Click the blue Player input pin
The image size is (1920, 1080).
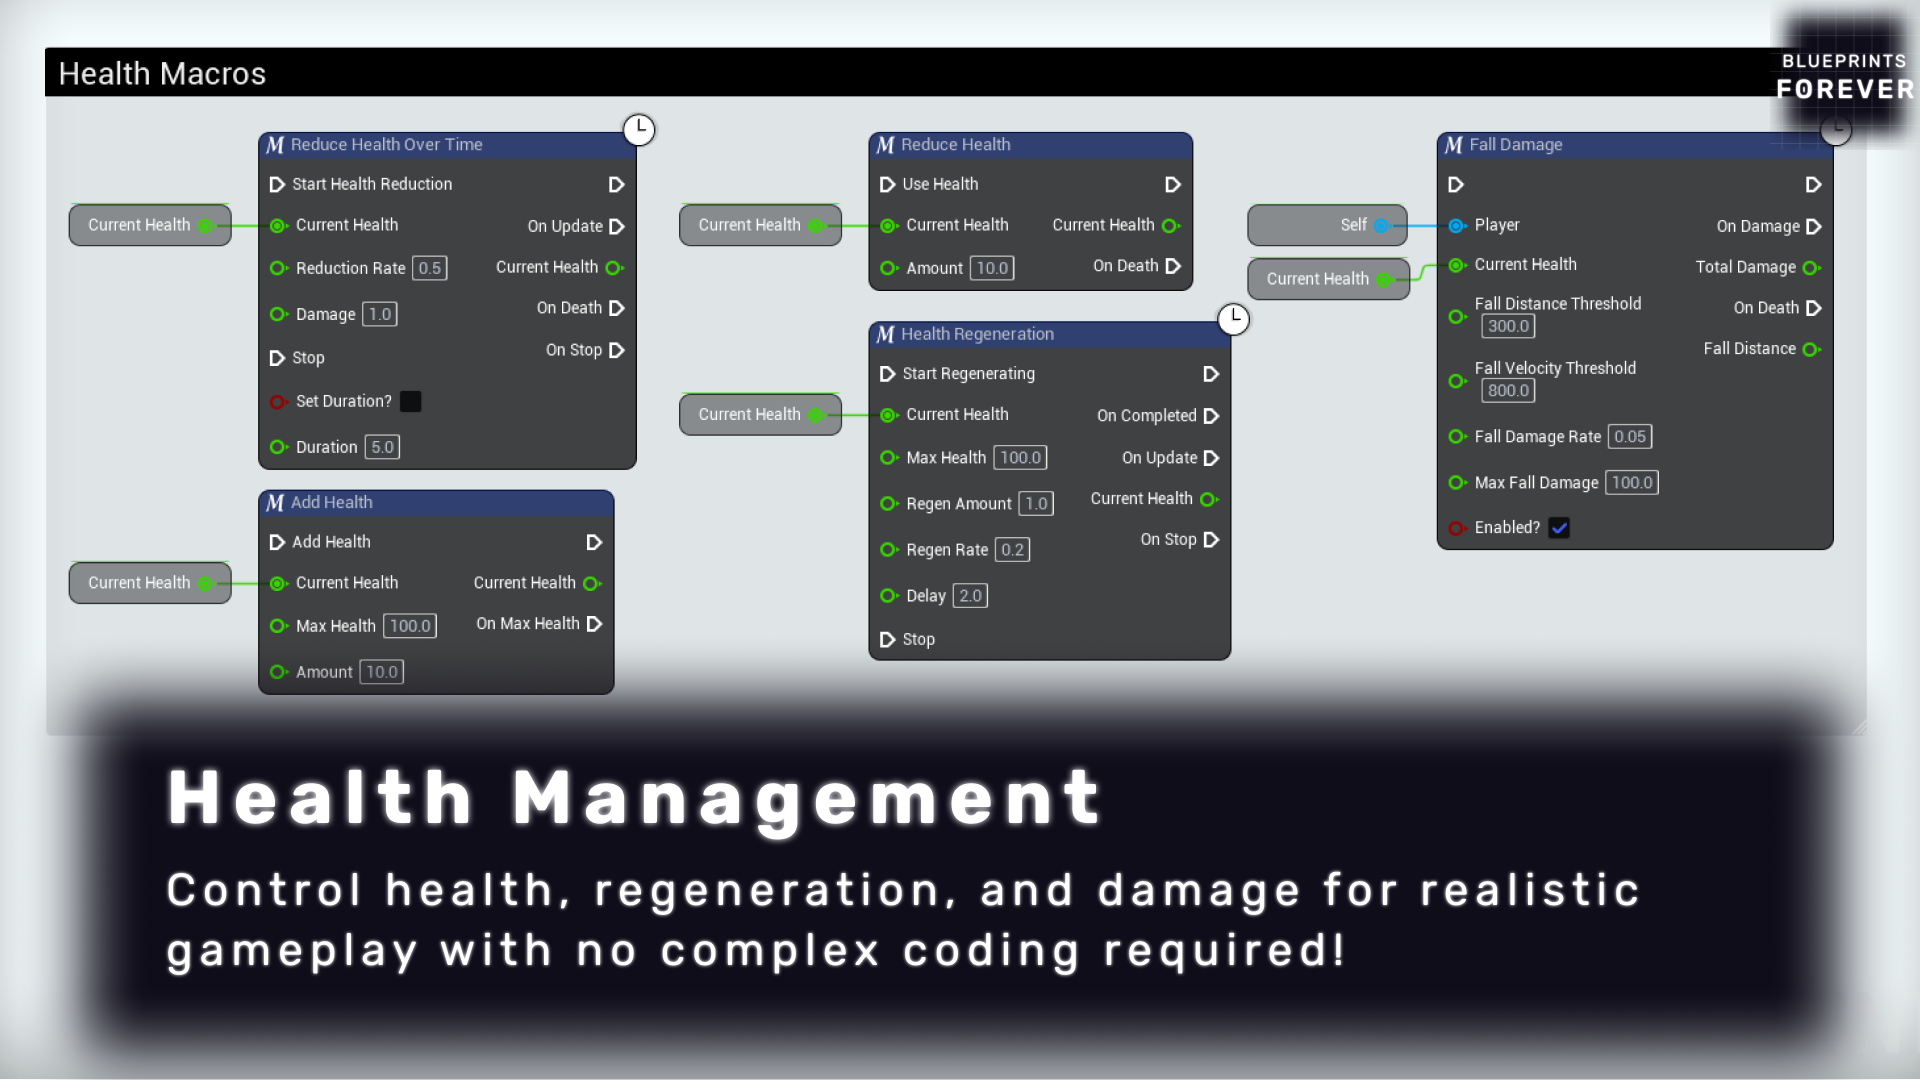coord(1457,226)
